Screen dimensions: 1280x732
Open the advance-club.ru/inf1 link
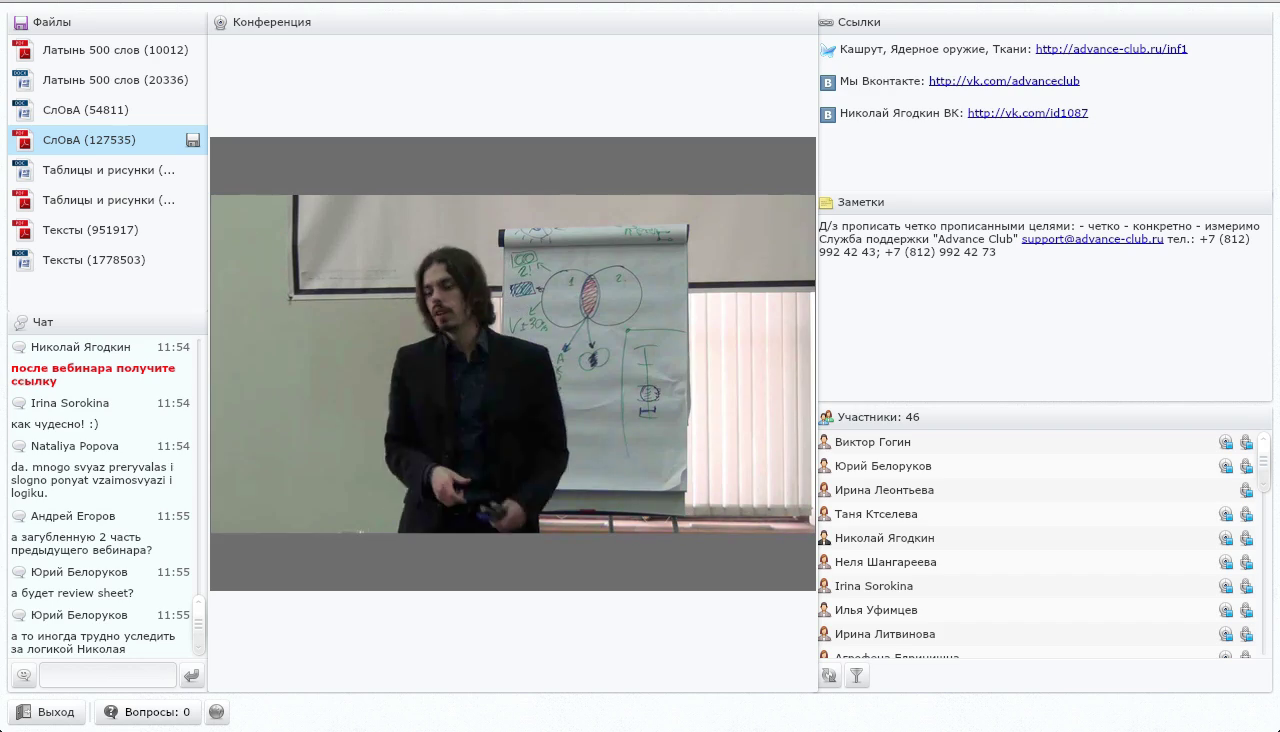tap(1111, 49)
